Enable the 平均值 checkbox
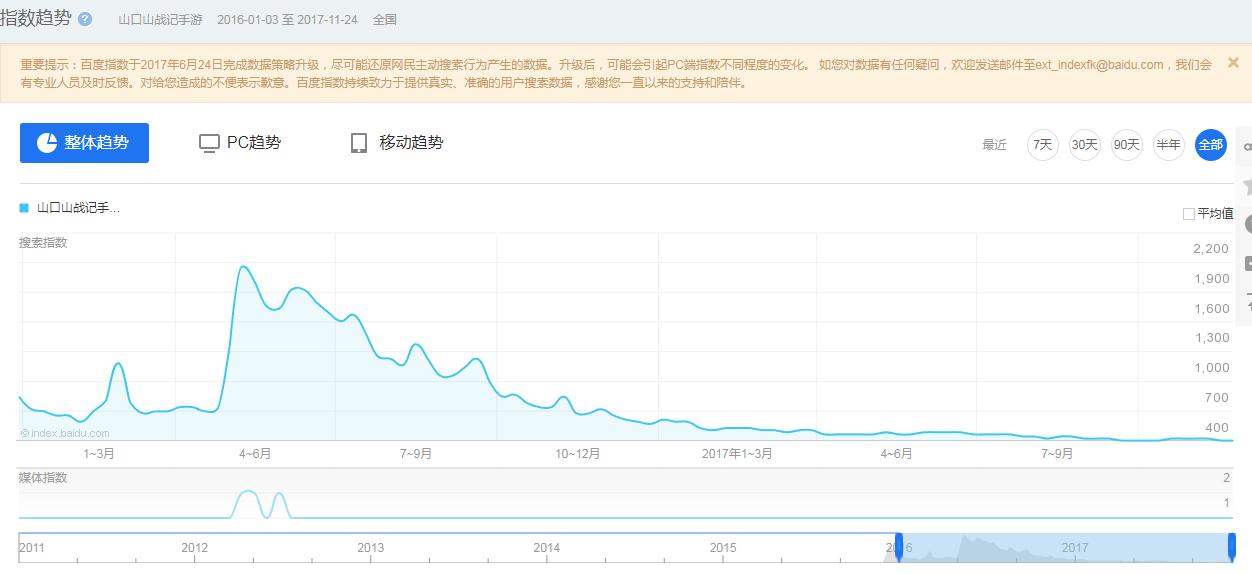Viewport: 1252px width, 574px height. [x=1189, y=214]
